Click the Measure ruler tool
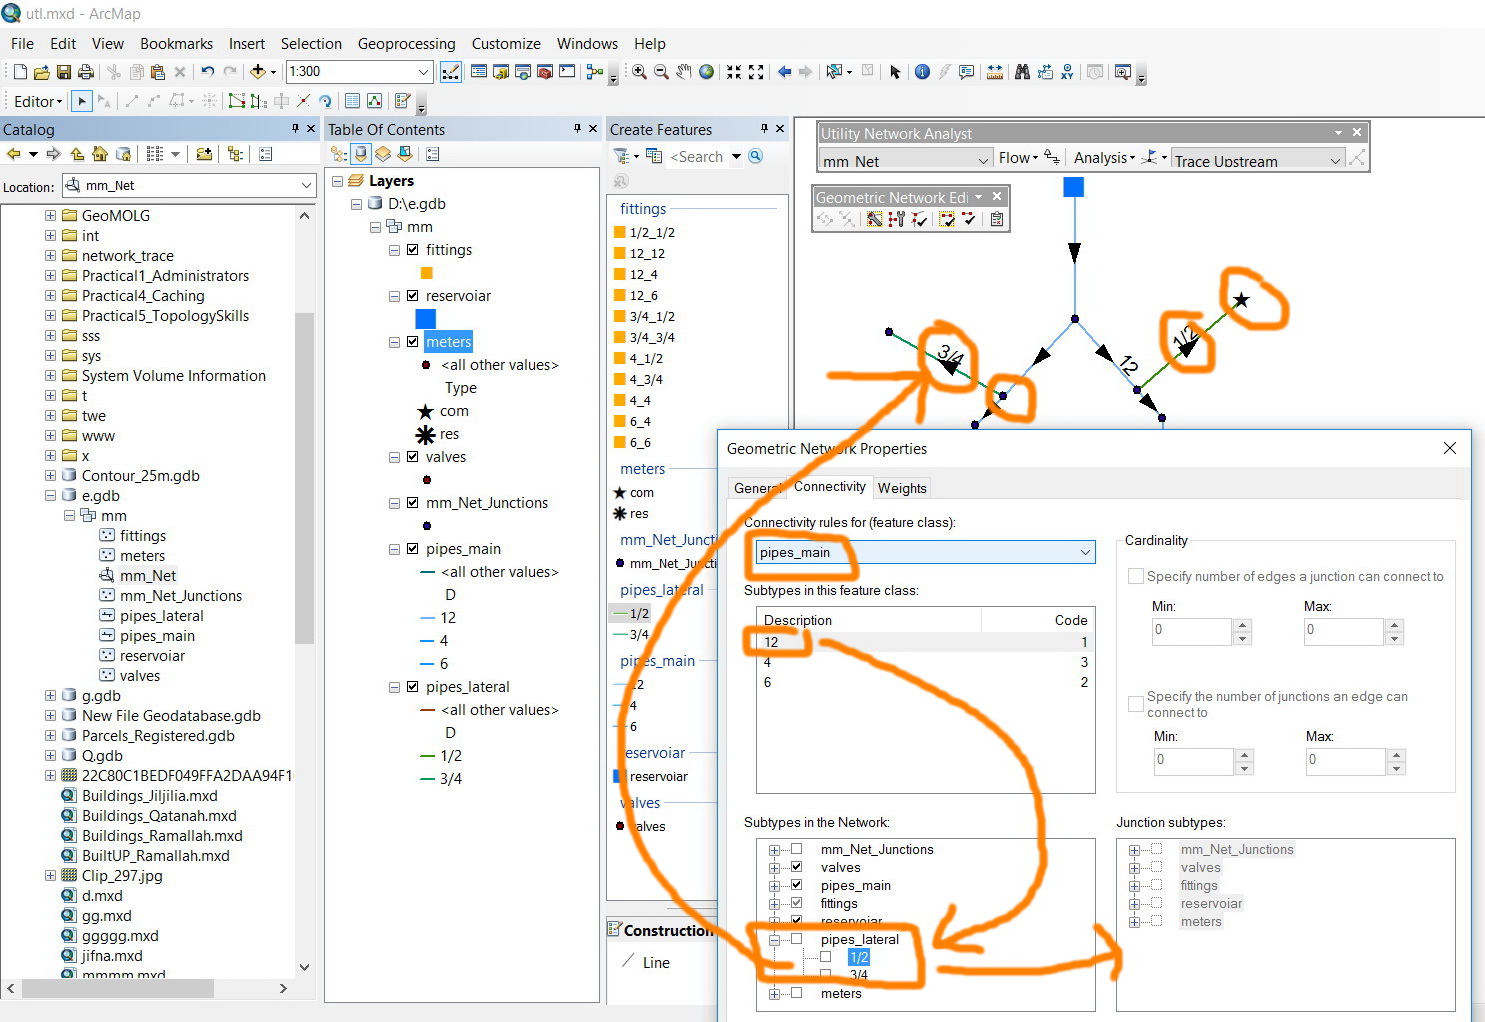Viewport: 1485px width, 1022px height. tap(995, 72)
